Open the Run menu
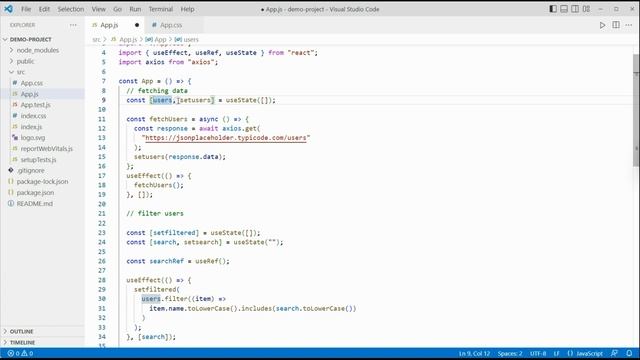 click(x=135, y=9)
